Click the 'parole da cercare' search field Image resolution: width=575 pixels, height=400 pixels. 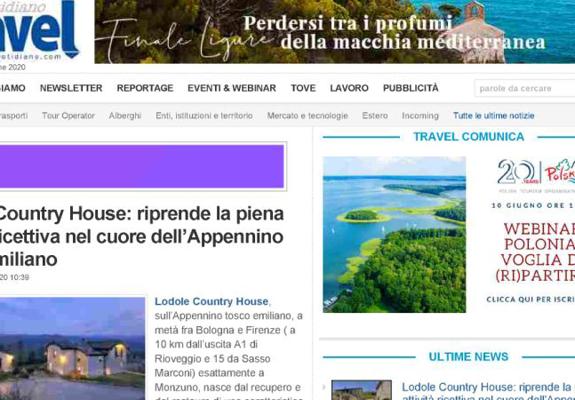pyautogui.click(x=525, y=88)
